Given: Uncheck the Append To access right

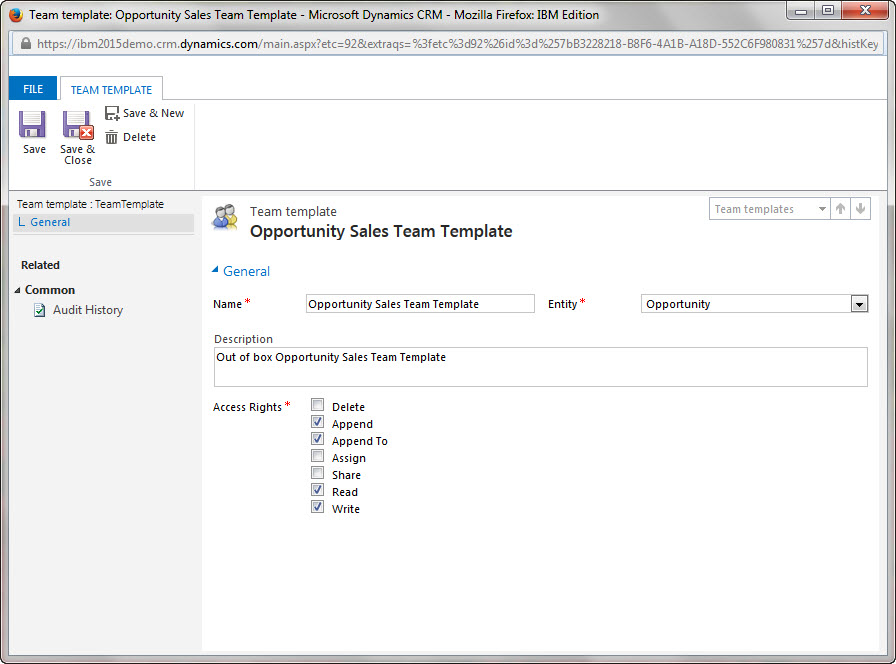Looking at the screenshot, I should pyautogui.click(x=317, y=440).
